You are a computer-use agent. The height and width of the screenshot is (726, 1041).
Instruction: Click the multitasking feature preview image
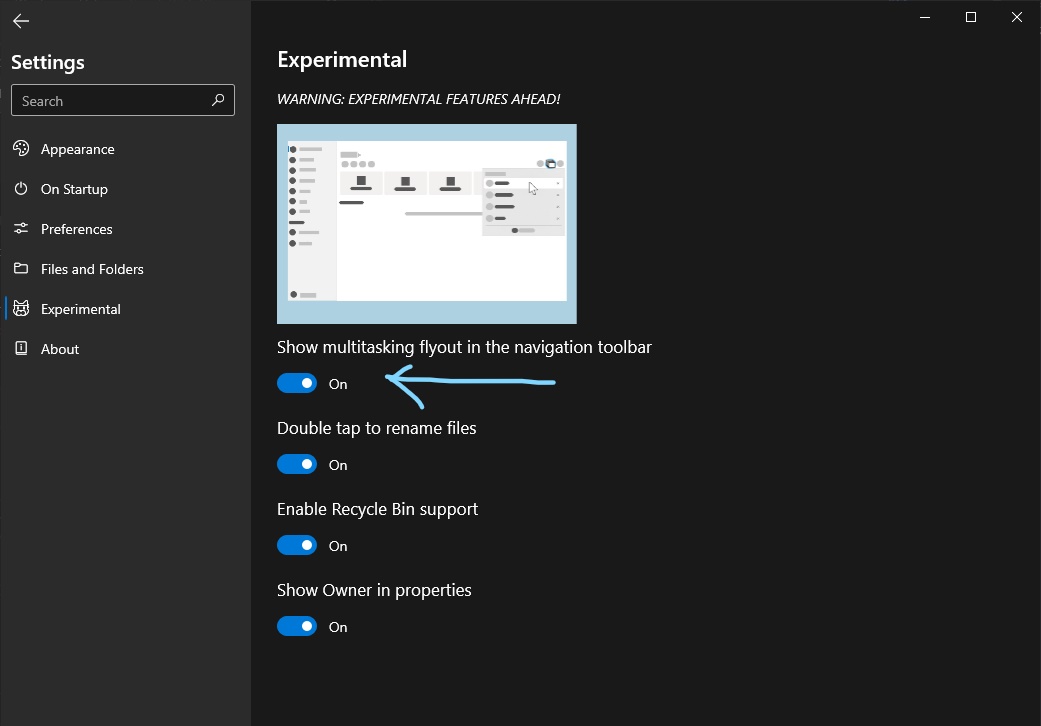(426, 223)
